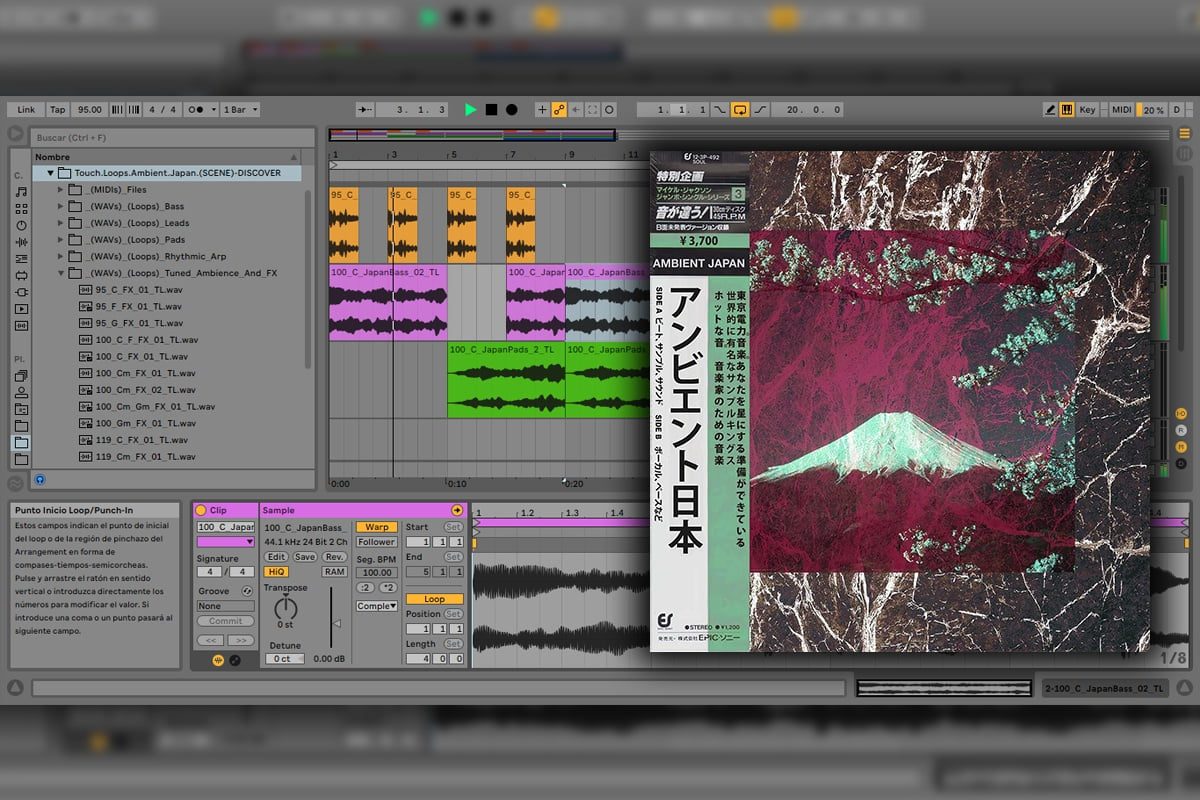The width and height of the screenshot is (1200, 800).
Task: Toggle the Detail View triangle button
Action: click(1184, 688)
